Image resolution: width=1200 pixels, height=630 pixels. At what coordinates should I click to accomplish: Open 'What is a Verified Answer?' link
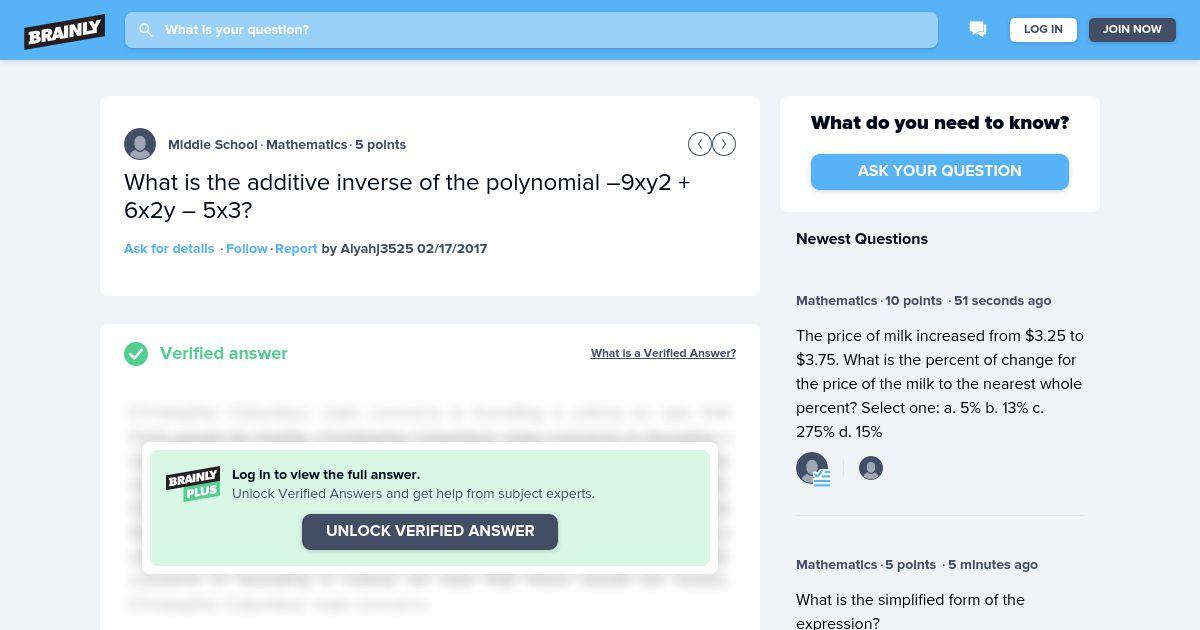click(663, 353)
